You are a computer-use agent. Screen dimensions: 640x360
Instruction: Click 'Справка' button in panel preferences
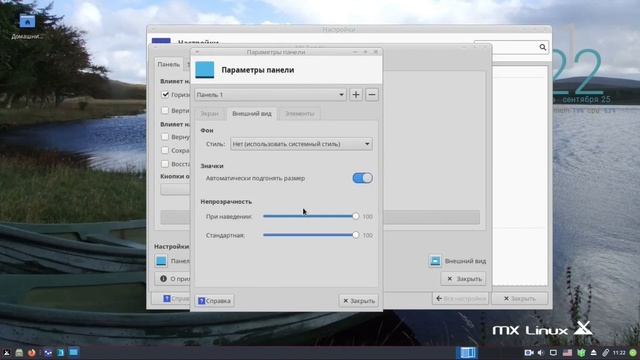[x=214, y=301]
